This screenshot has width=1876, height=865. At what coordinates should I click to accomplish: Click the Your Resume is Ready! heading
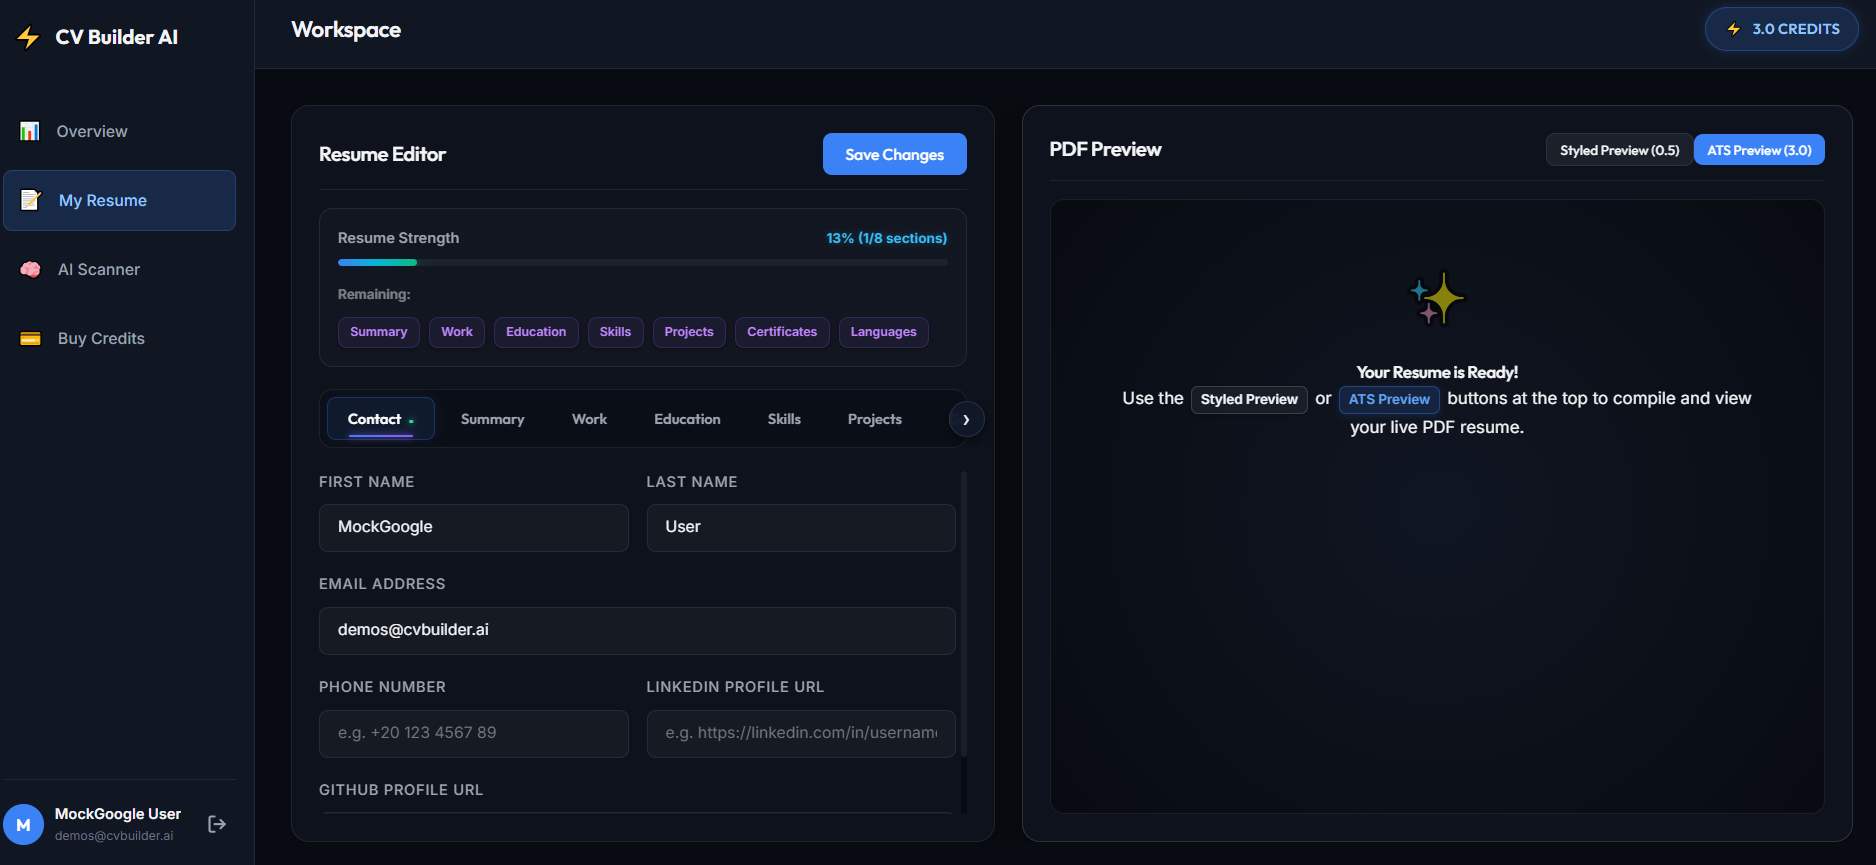[x=1437, y=372]
